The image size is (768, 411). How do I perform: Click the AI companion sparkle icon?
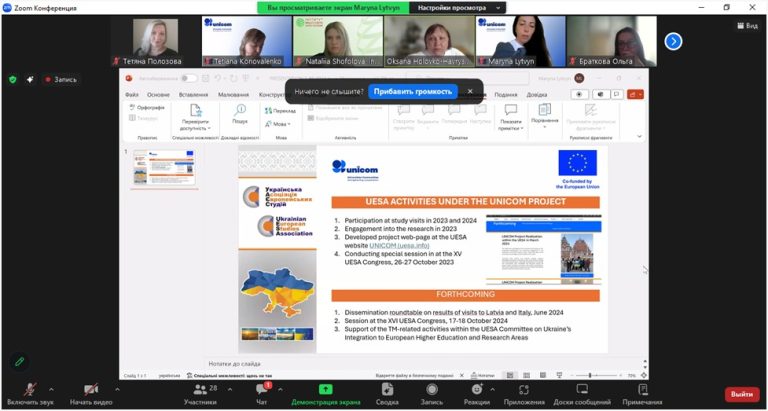pos(30,79)
